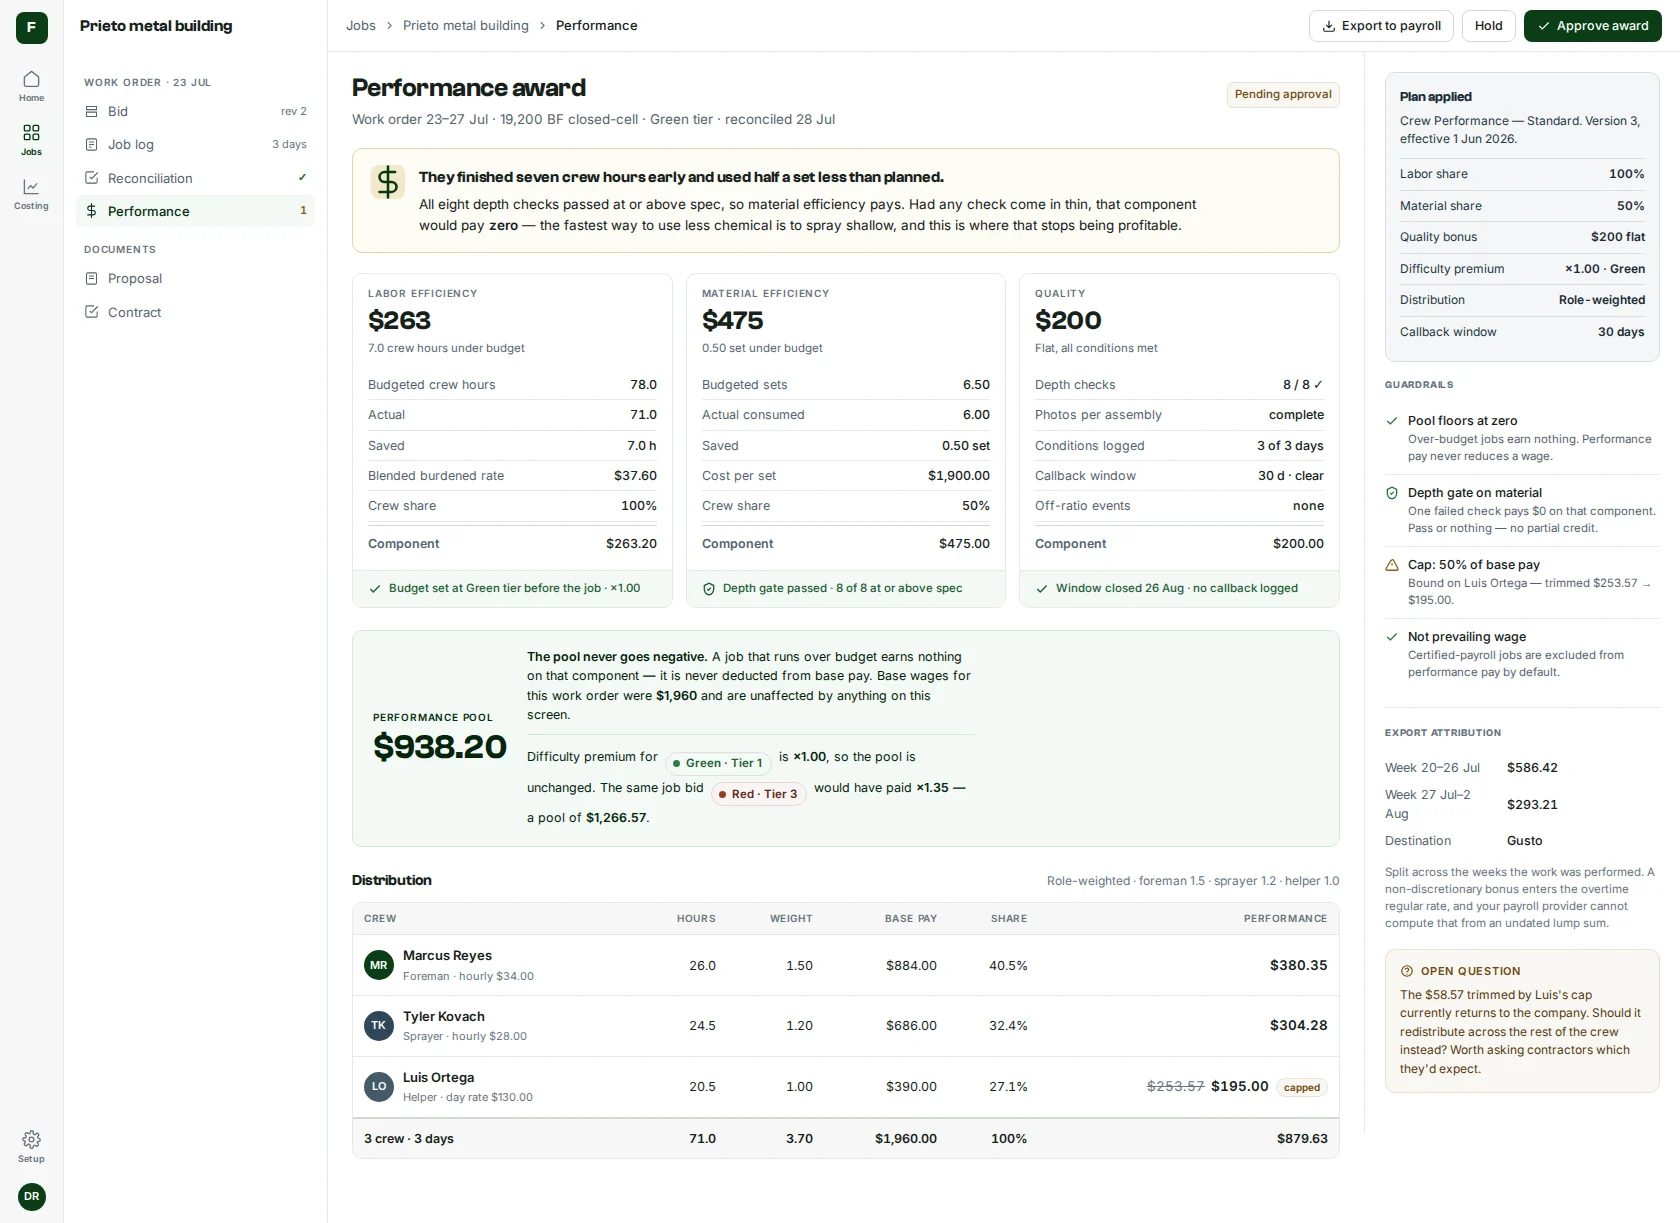Click Not prevailing wage checkmark

1392,637
